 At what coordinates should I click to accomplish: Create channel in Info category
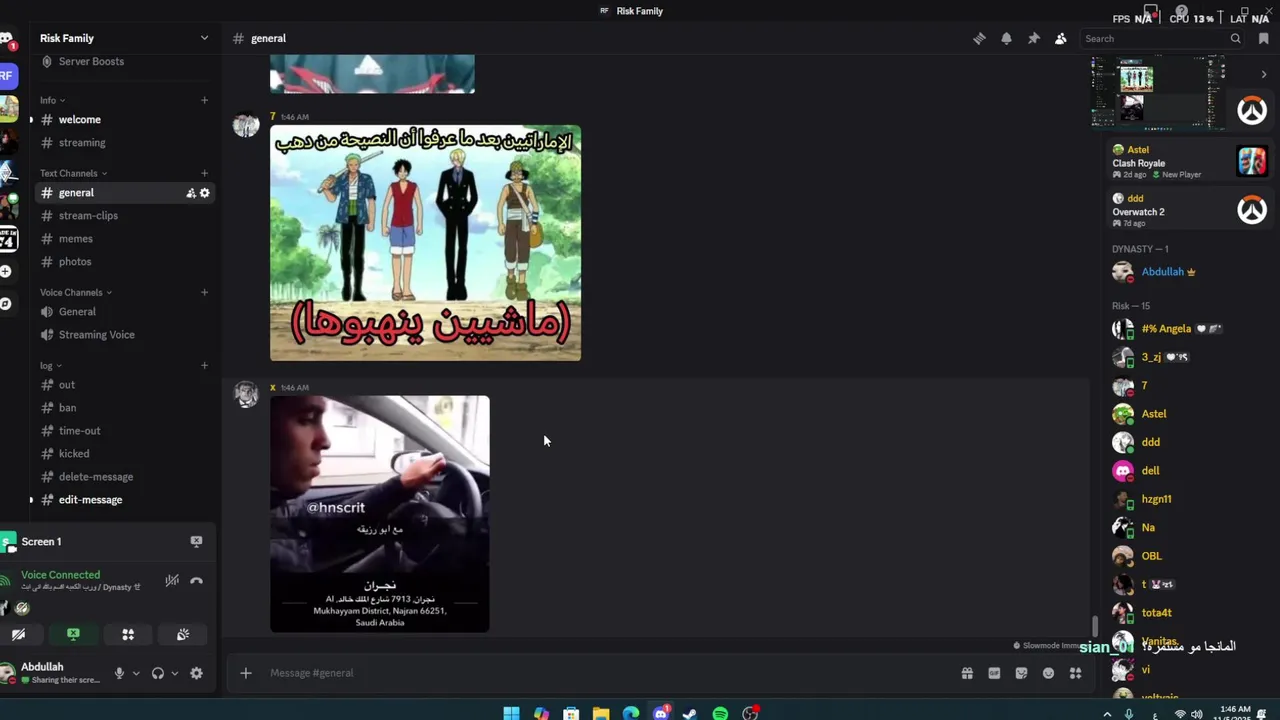point(204,100)
